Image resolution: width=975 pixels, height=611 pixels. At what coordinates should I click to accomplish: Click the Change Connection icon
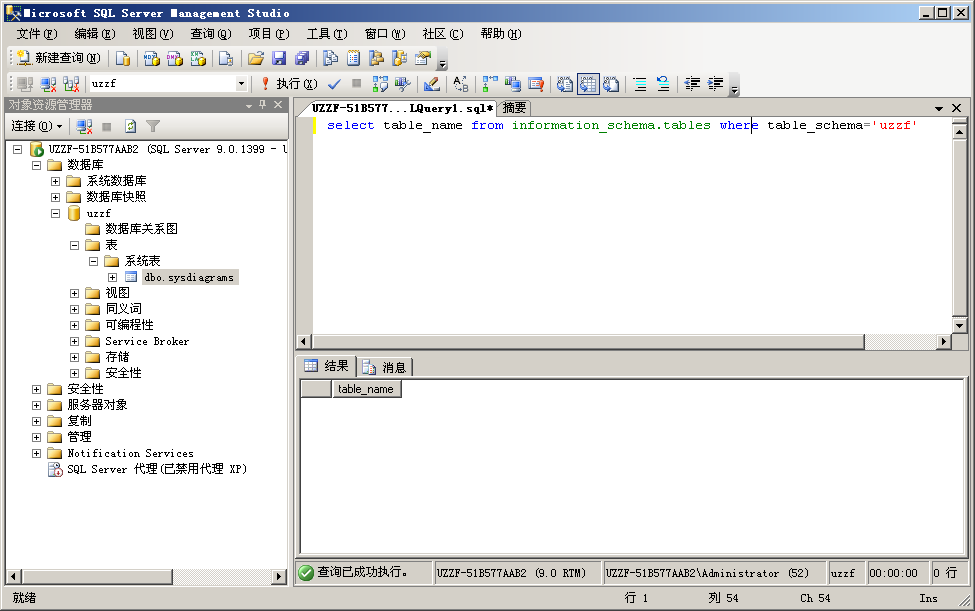coord(72,84)
